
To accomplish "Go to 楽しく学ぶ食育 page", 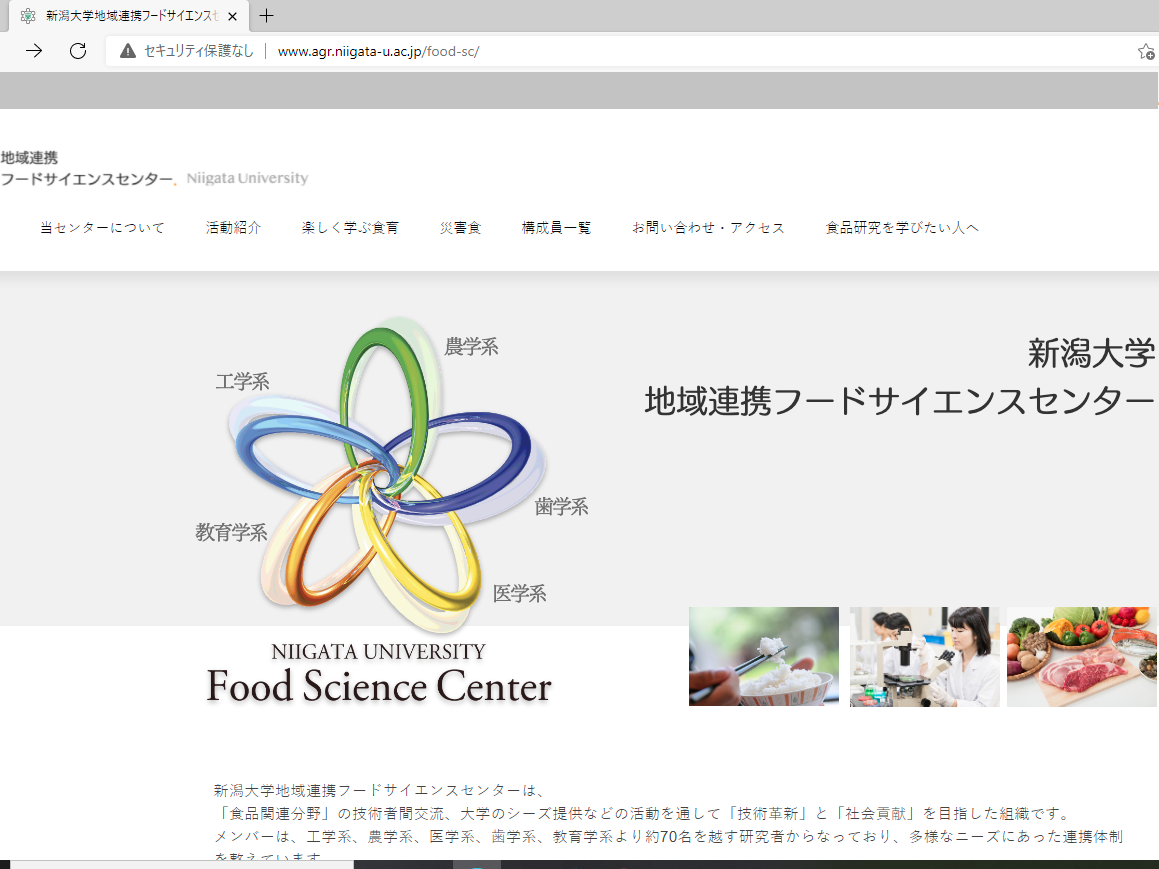I will [x=350, y=228].
